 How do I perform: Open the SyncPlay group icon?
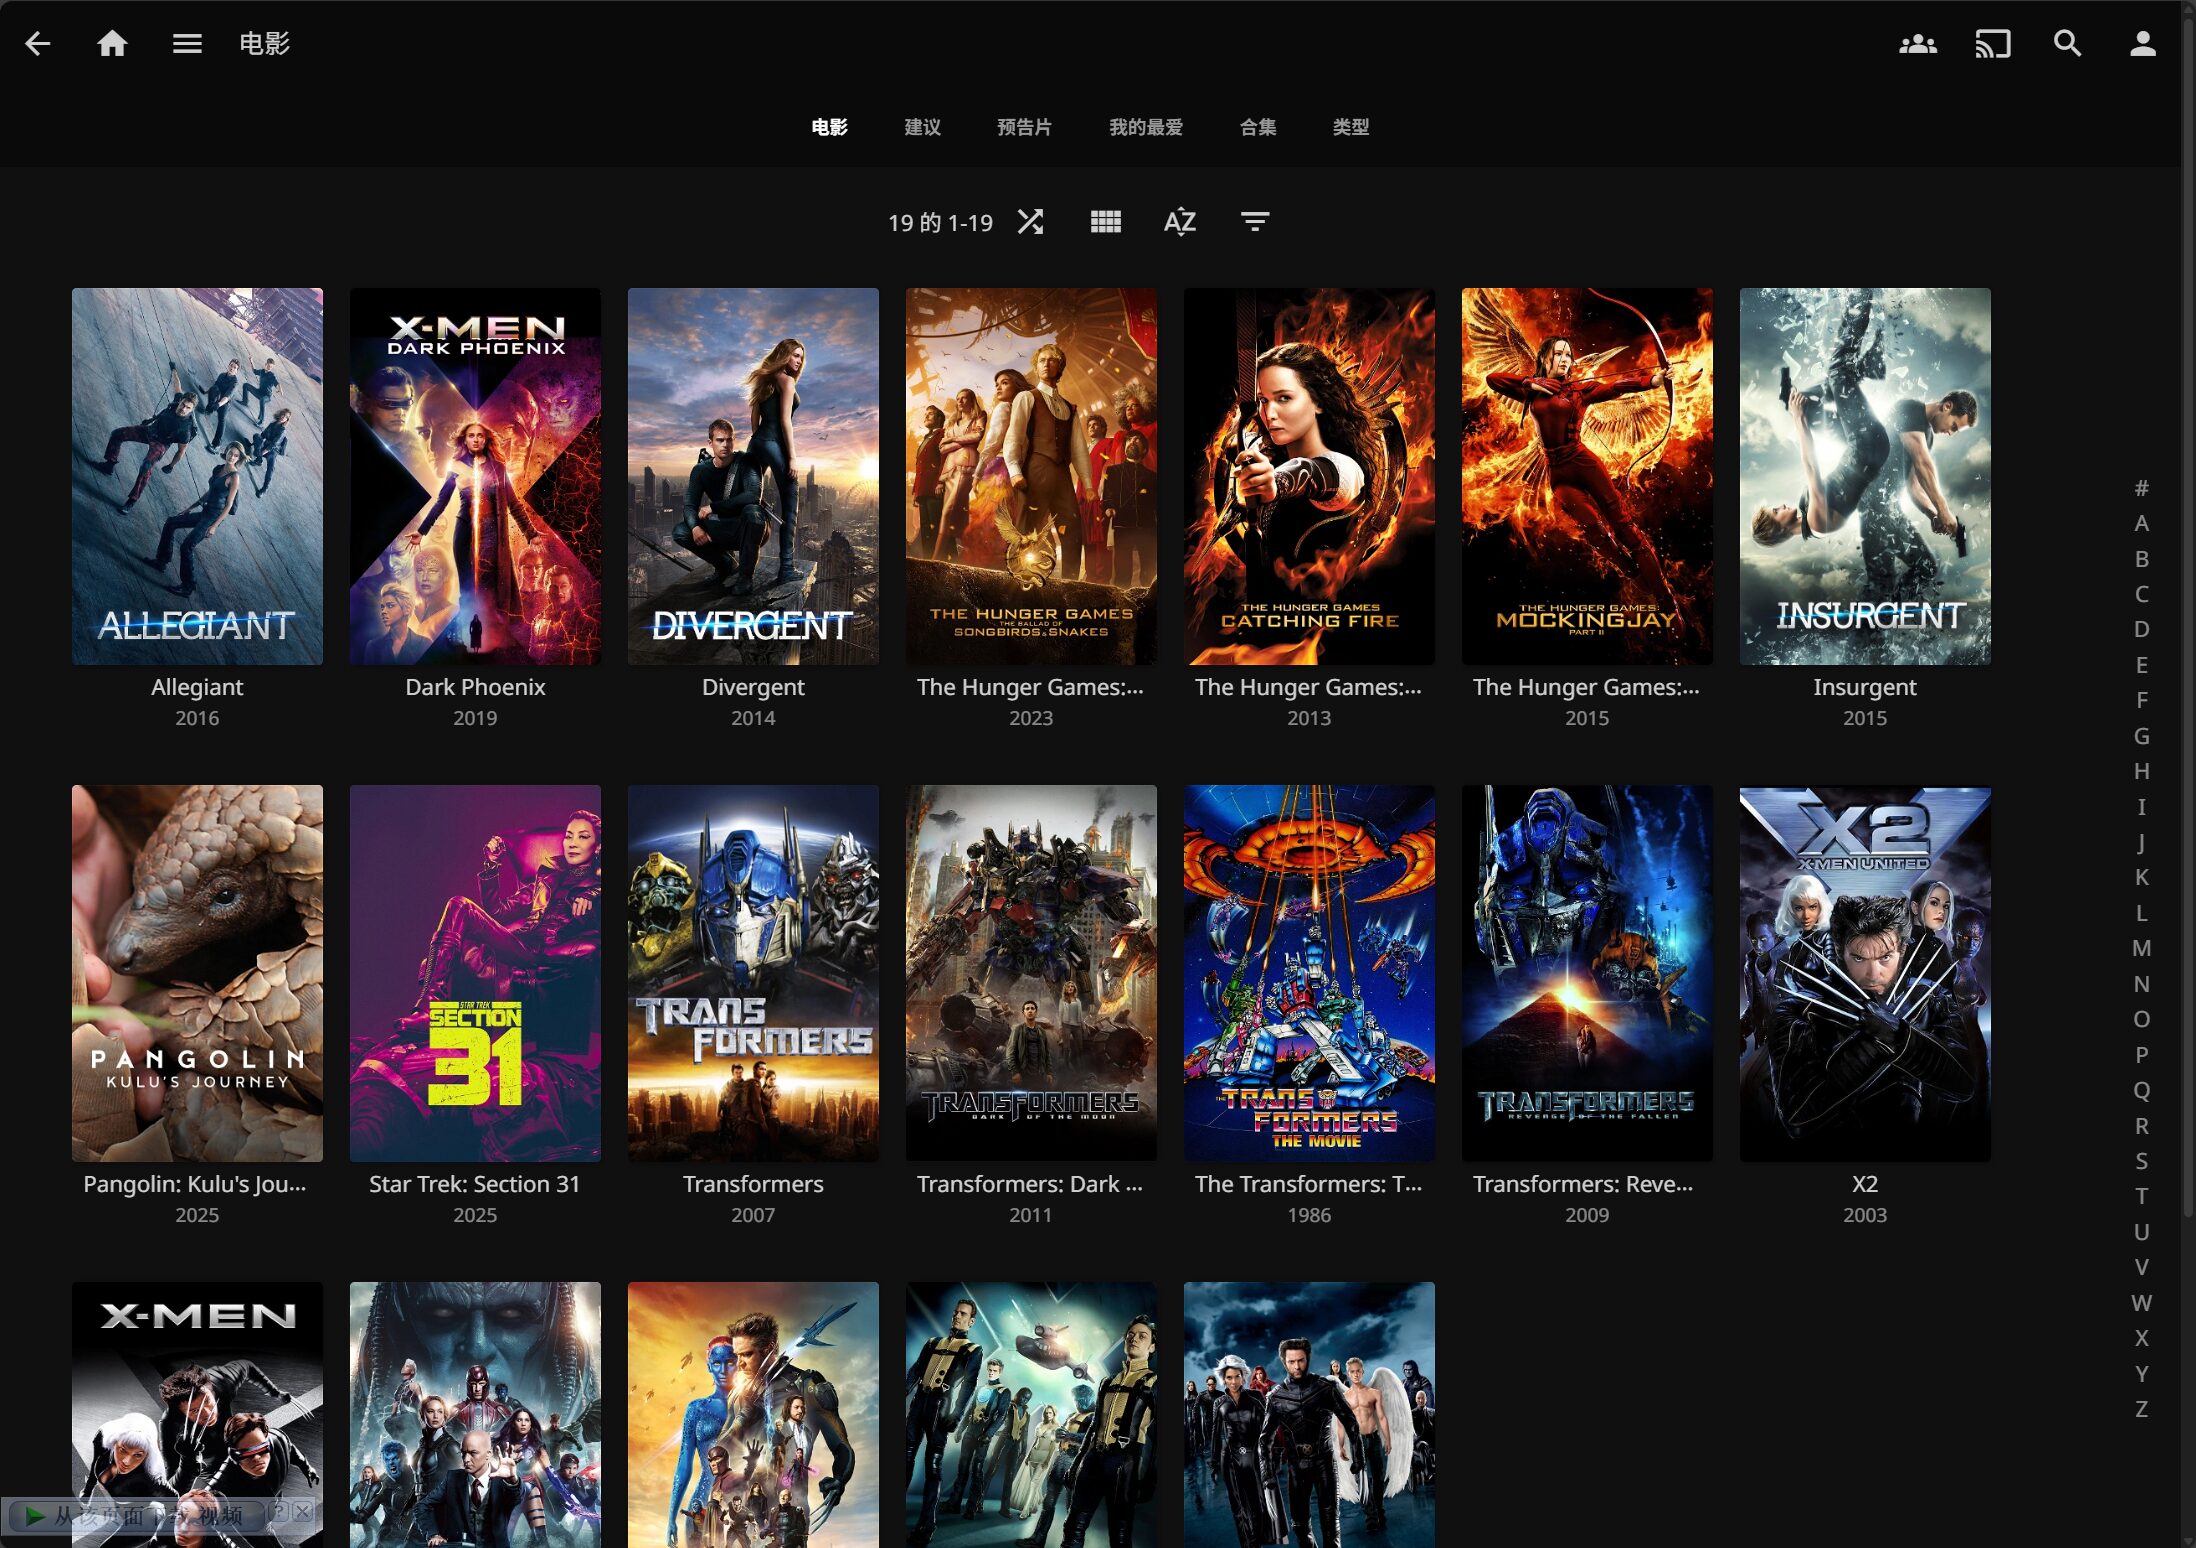(x=1917, y=43)
